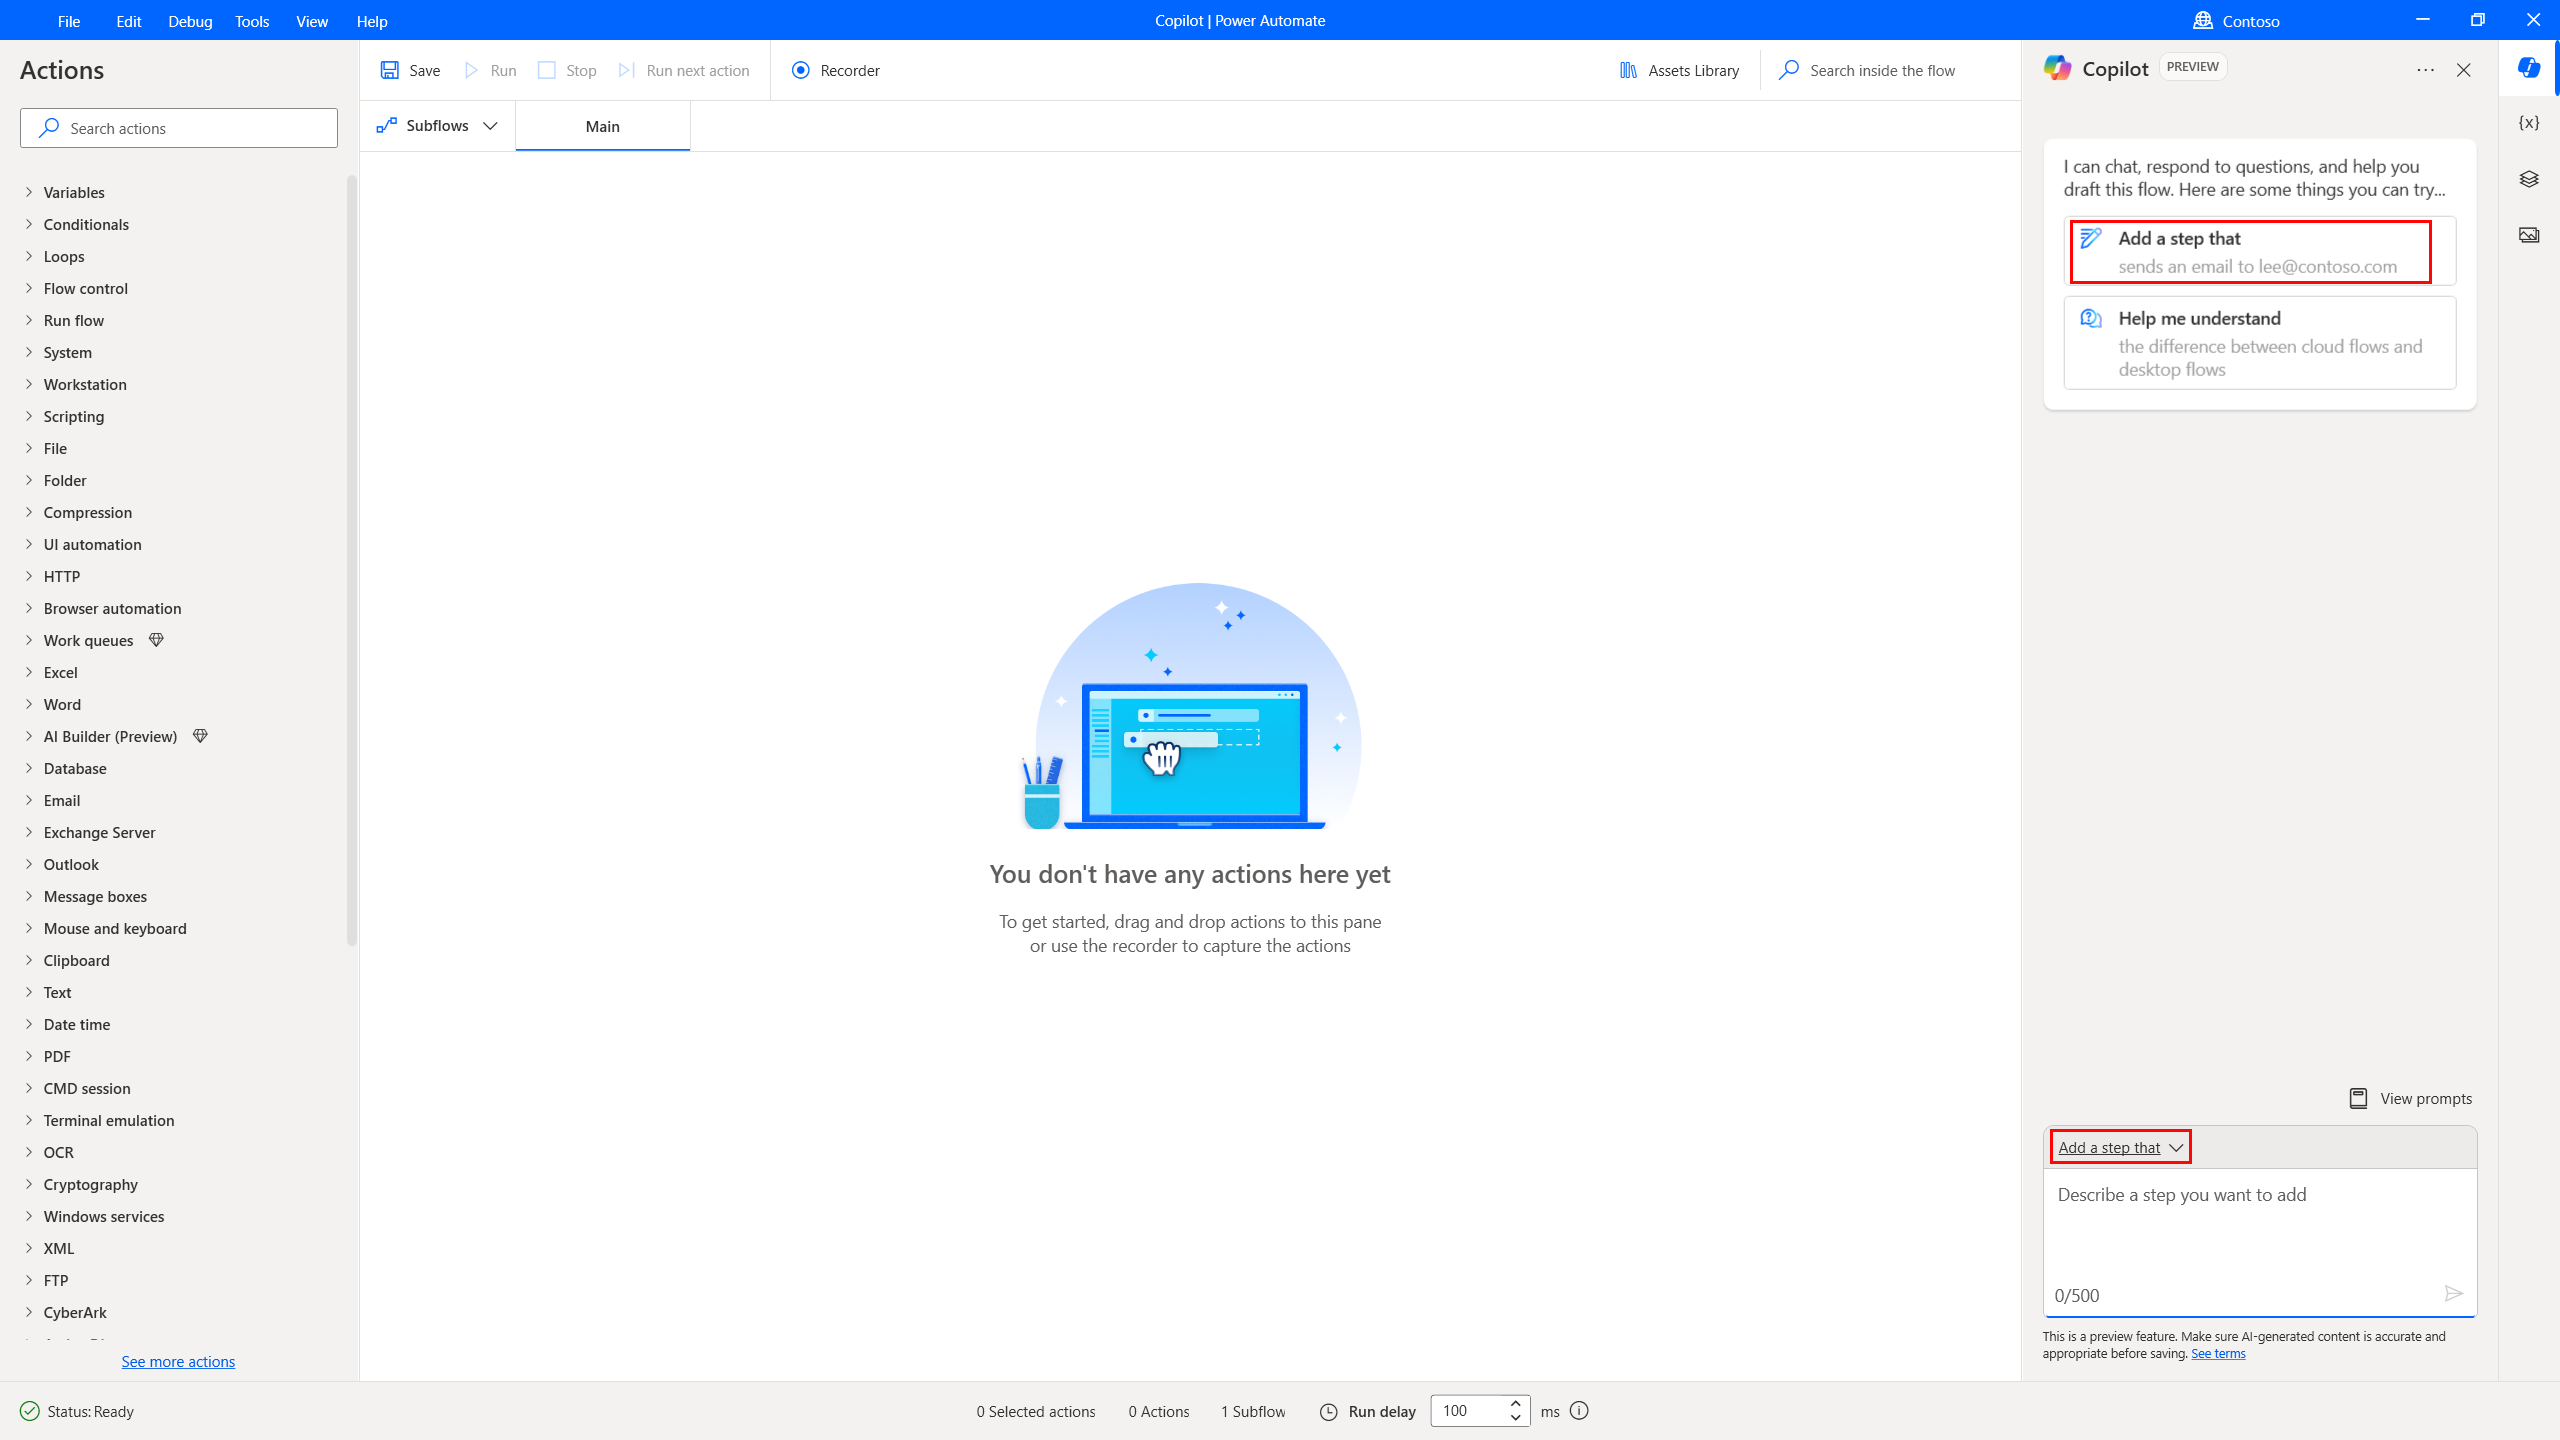This screenshot has width=2560, height=1440.
Task: Click the Recorder icon in toolbar
Action: click(798, 70)
